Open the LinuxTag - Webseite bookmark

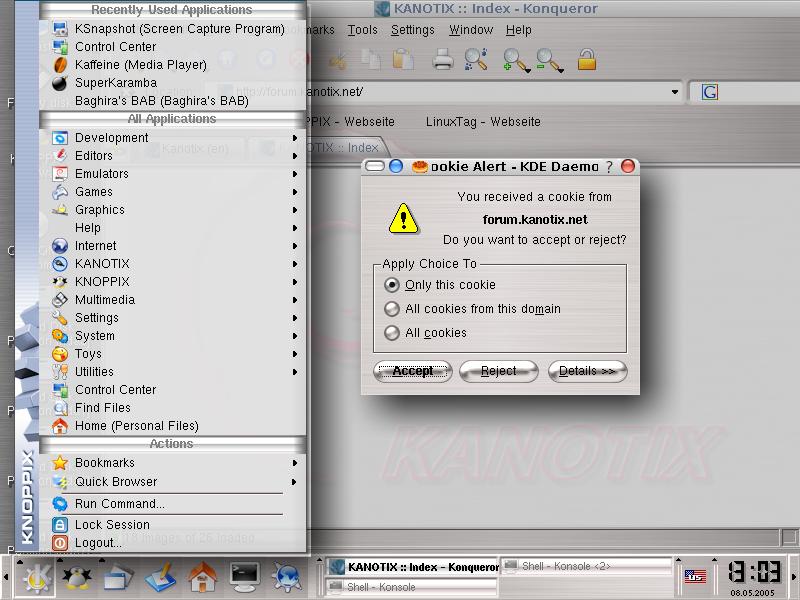(x=483, y=122)
